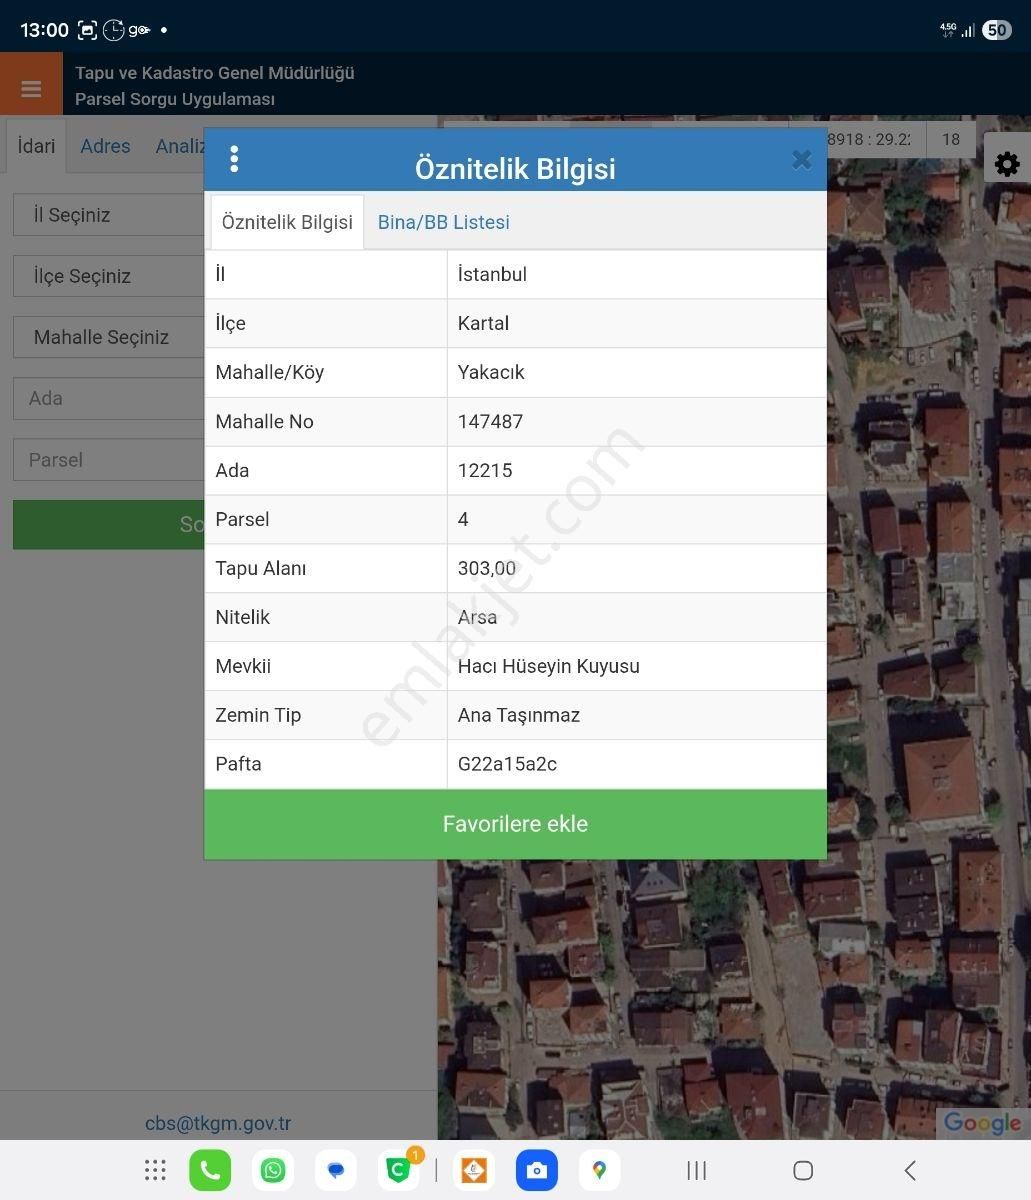Tap the Android back navigation button
The image size is (1031, 1200).
[x=909, y=1170]
